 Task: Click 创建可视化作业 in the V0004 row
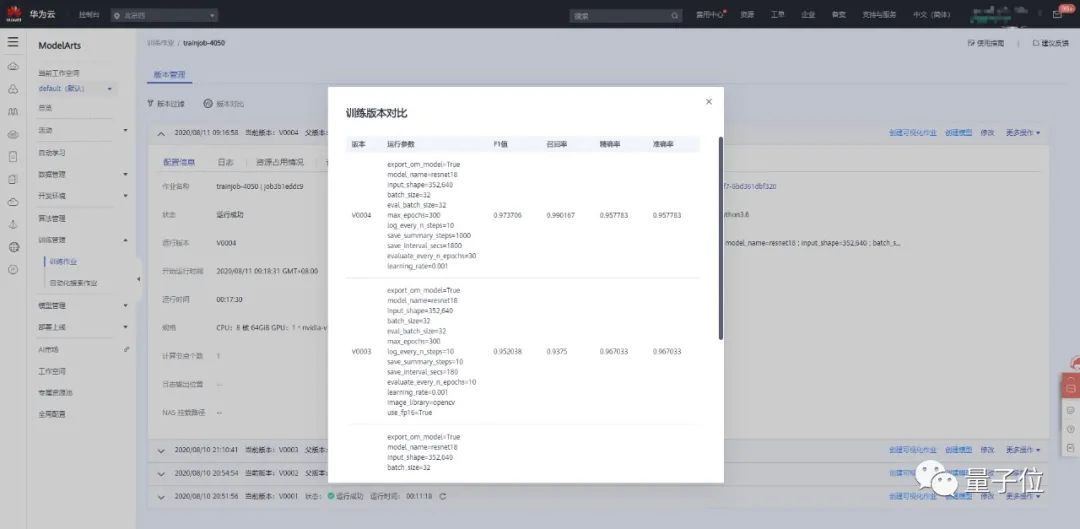coord(913,133)
